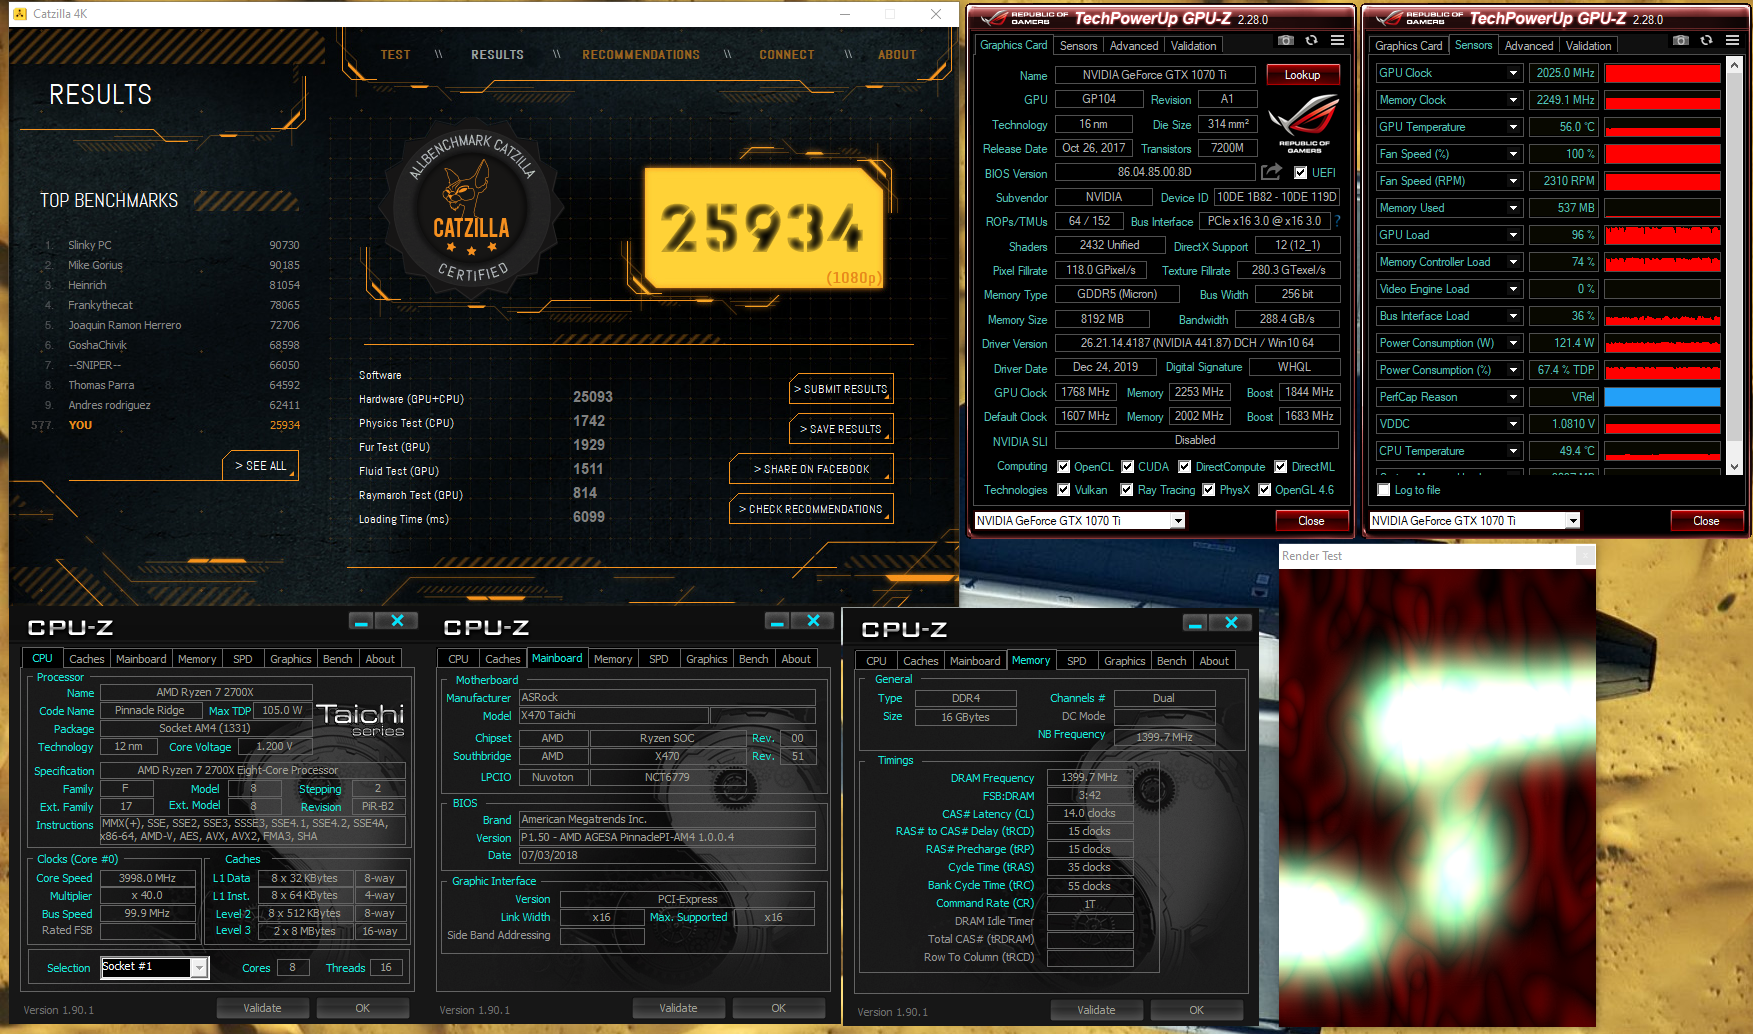Click scroll-down arrow in GPU-Z Sensors list
This screenshot has height=1034, width=1753.
coord(1734,466)
